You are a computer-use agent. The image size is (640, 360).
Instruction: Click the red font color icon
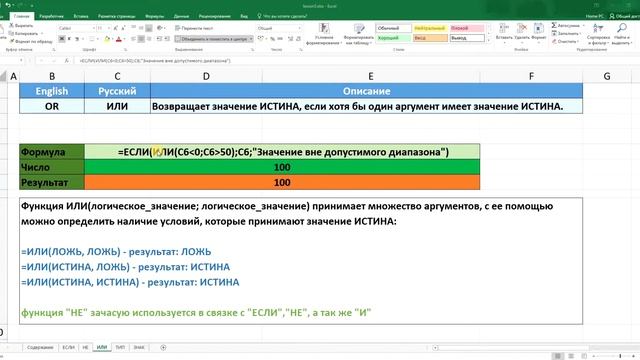[x=119, y=39]
